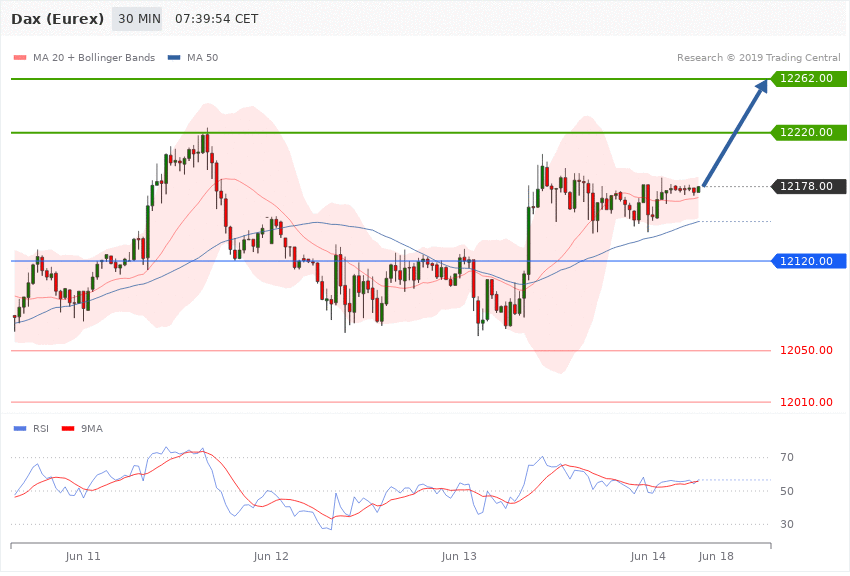Click the Jun 13 date label
The width and height of the screenshot is (850, 576).
[459, 556]
